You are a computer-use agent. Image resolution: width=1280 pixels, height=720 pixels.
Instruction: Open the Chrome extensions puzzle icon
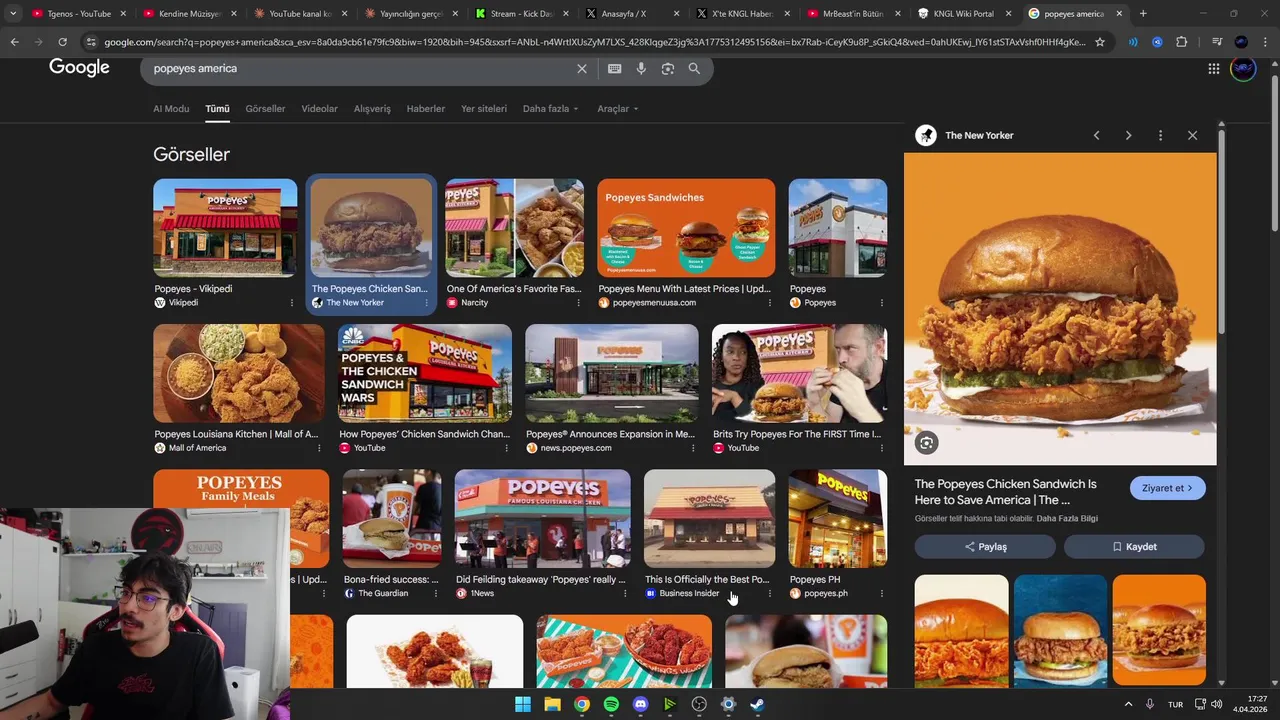(1181, 42)
